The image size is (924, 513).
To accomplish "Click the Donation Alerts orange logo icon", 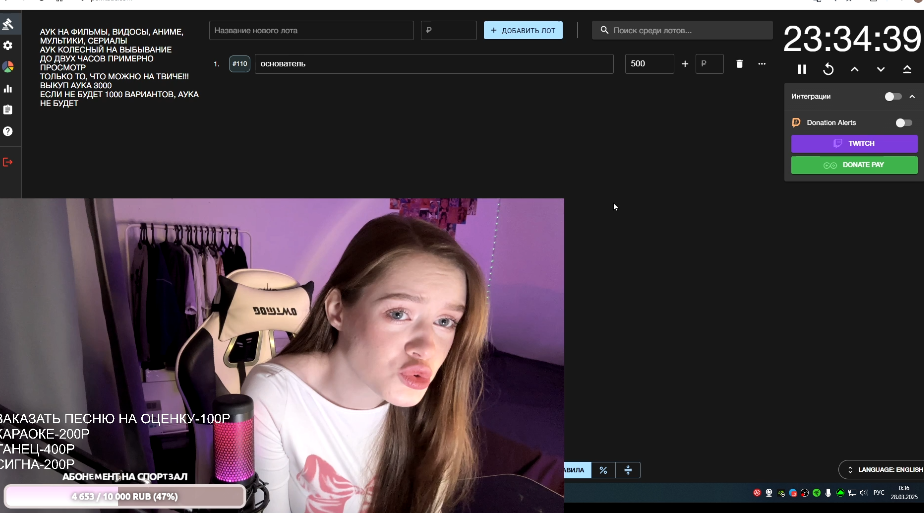I will (x=796, y=123).
